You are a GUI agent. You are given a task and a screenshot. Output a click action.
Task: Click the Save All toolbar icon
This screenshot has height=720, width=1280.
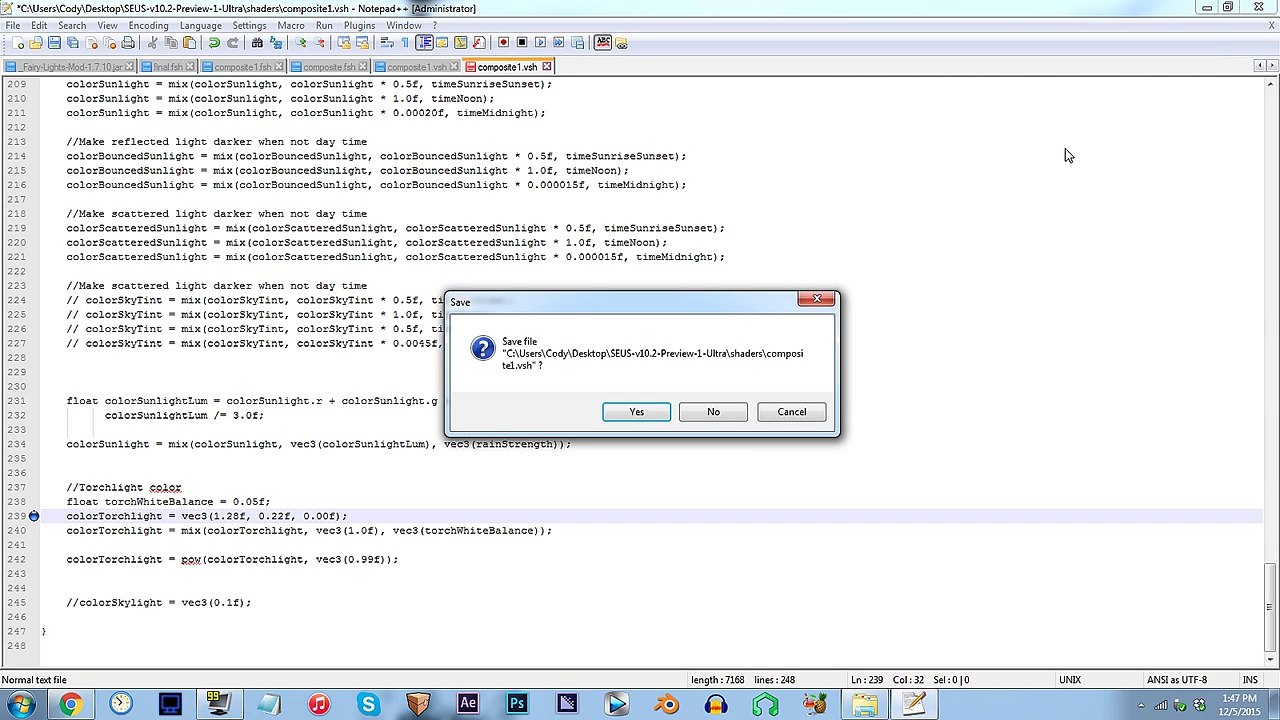(72, 43)
